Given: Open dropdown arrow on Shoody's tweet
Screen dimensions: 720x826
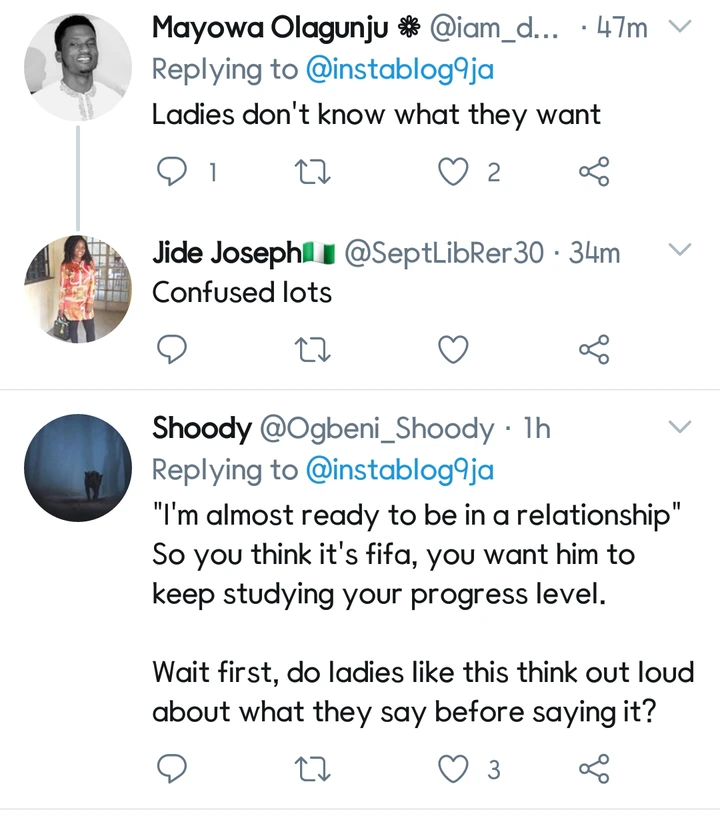Looking at the screenshot, I should point(680,427).
